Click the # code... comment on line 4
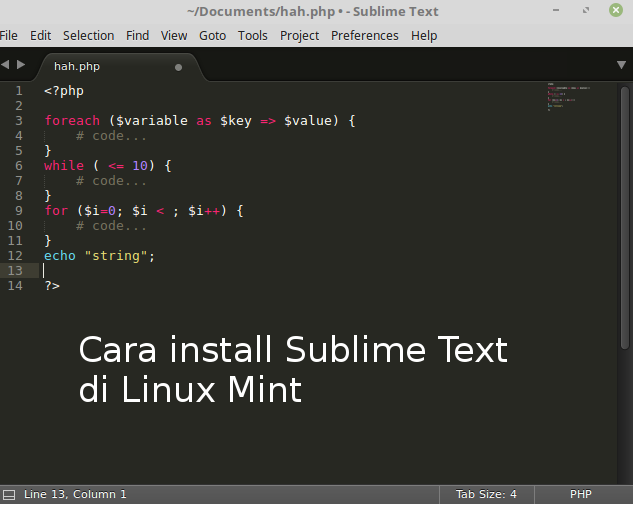 tap(111, 136)
